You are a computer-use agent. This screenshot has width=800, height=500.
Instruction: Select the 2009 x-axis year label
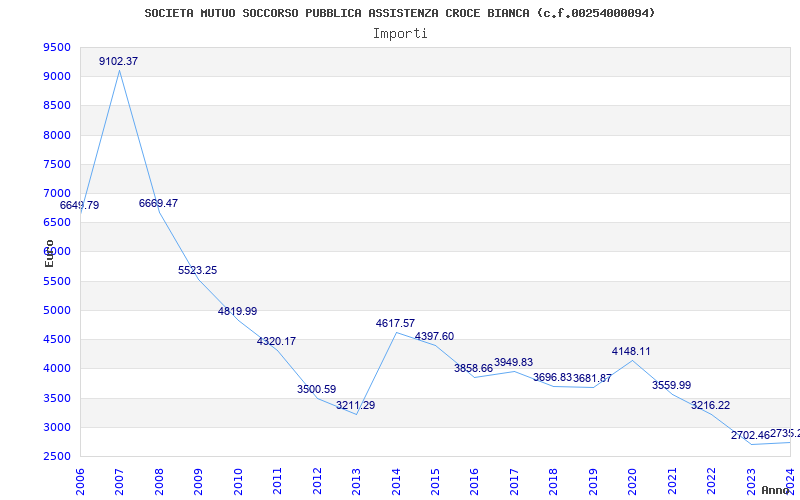click(198, 481)
